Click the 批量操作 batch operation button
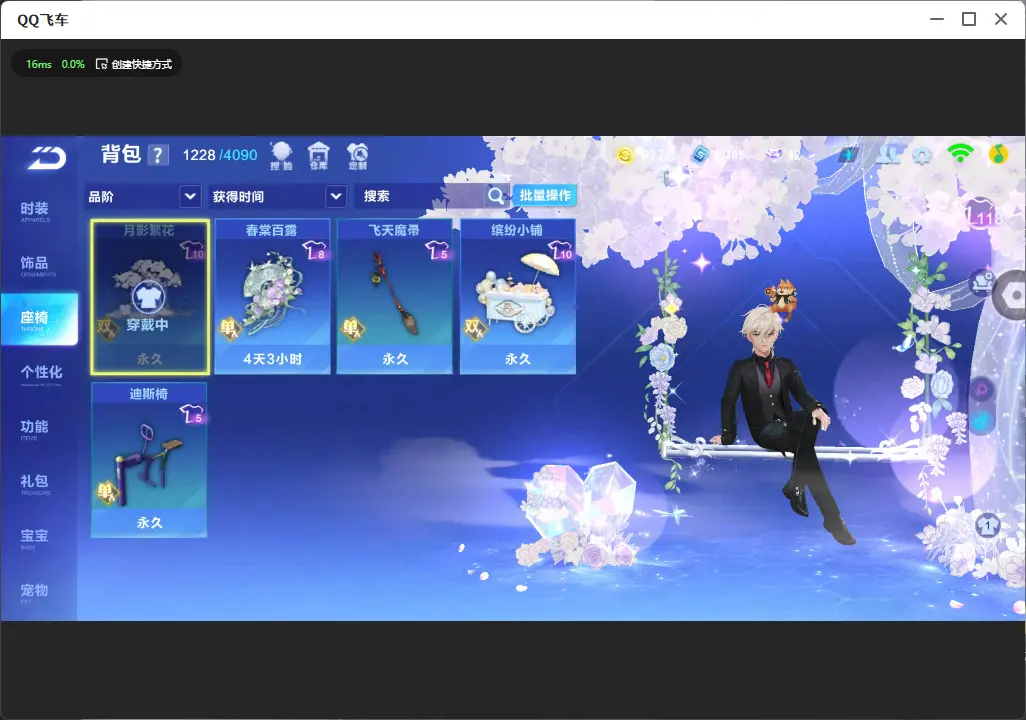1026x720 pixels. pyautogui.click(x=545, y=195)
